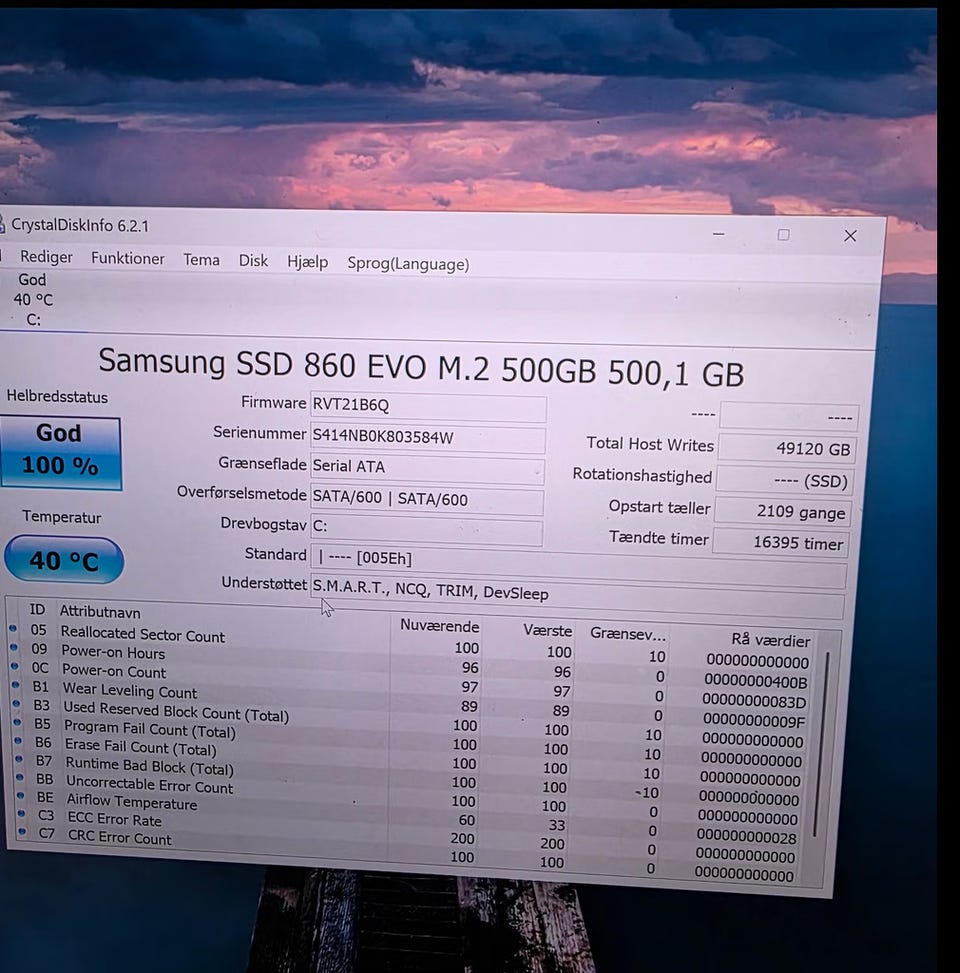Select the ECC Error Rate attribute name
The width and height of the screenshot is (960, 973).
coord(114,820)
